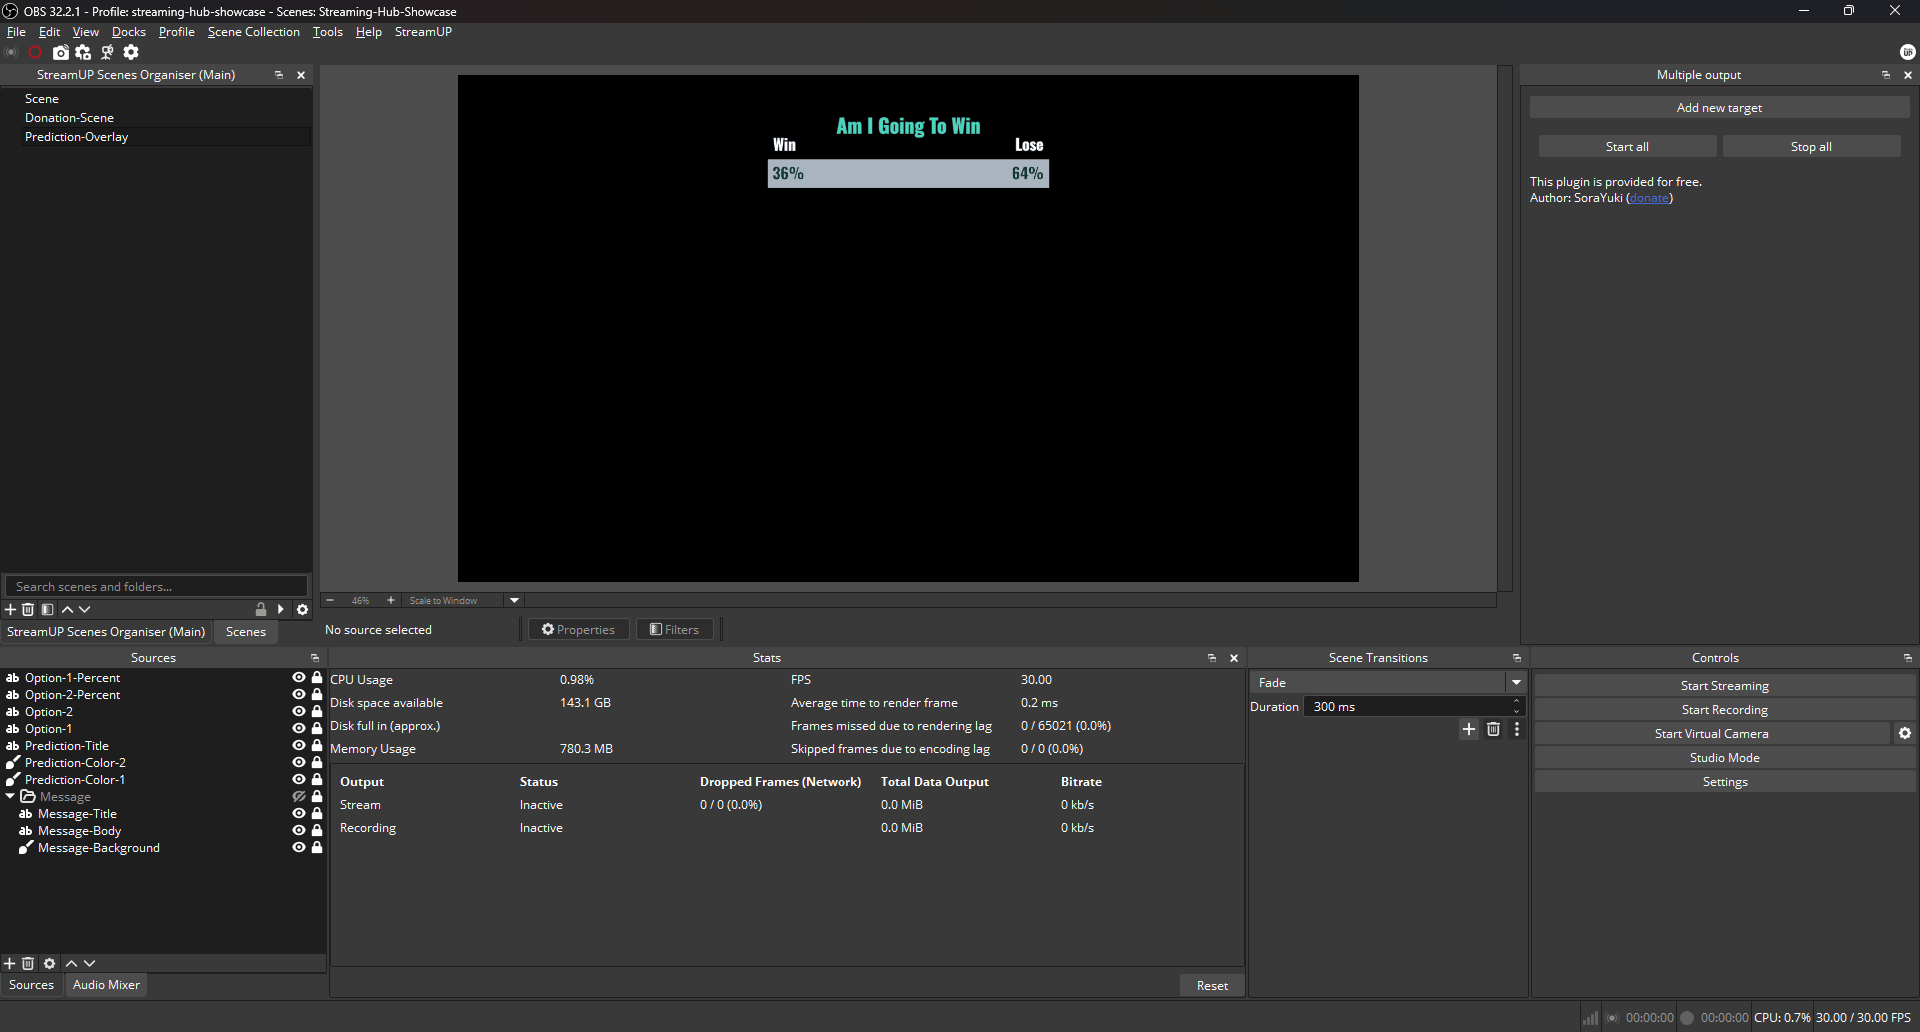Open the Scale to Window dropdown
Viewport: 1920px width, 1032px height.
[515, 600]
